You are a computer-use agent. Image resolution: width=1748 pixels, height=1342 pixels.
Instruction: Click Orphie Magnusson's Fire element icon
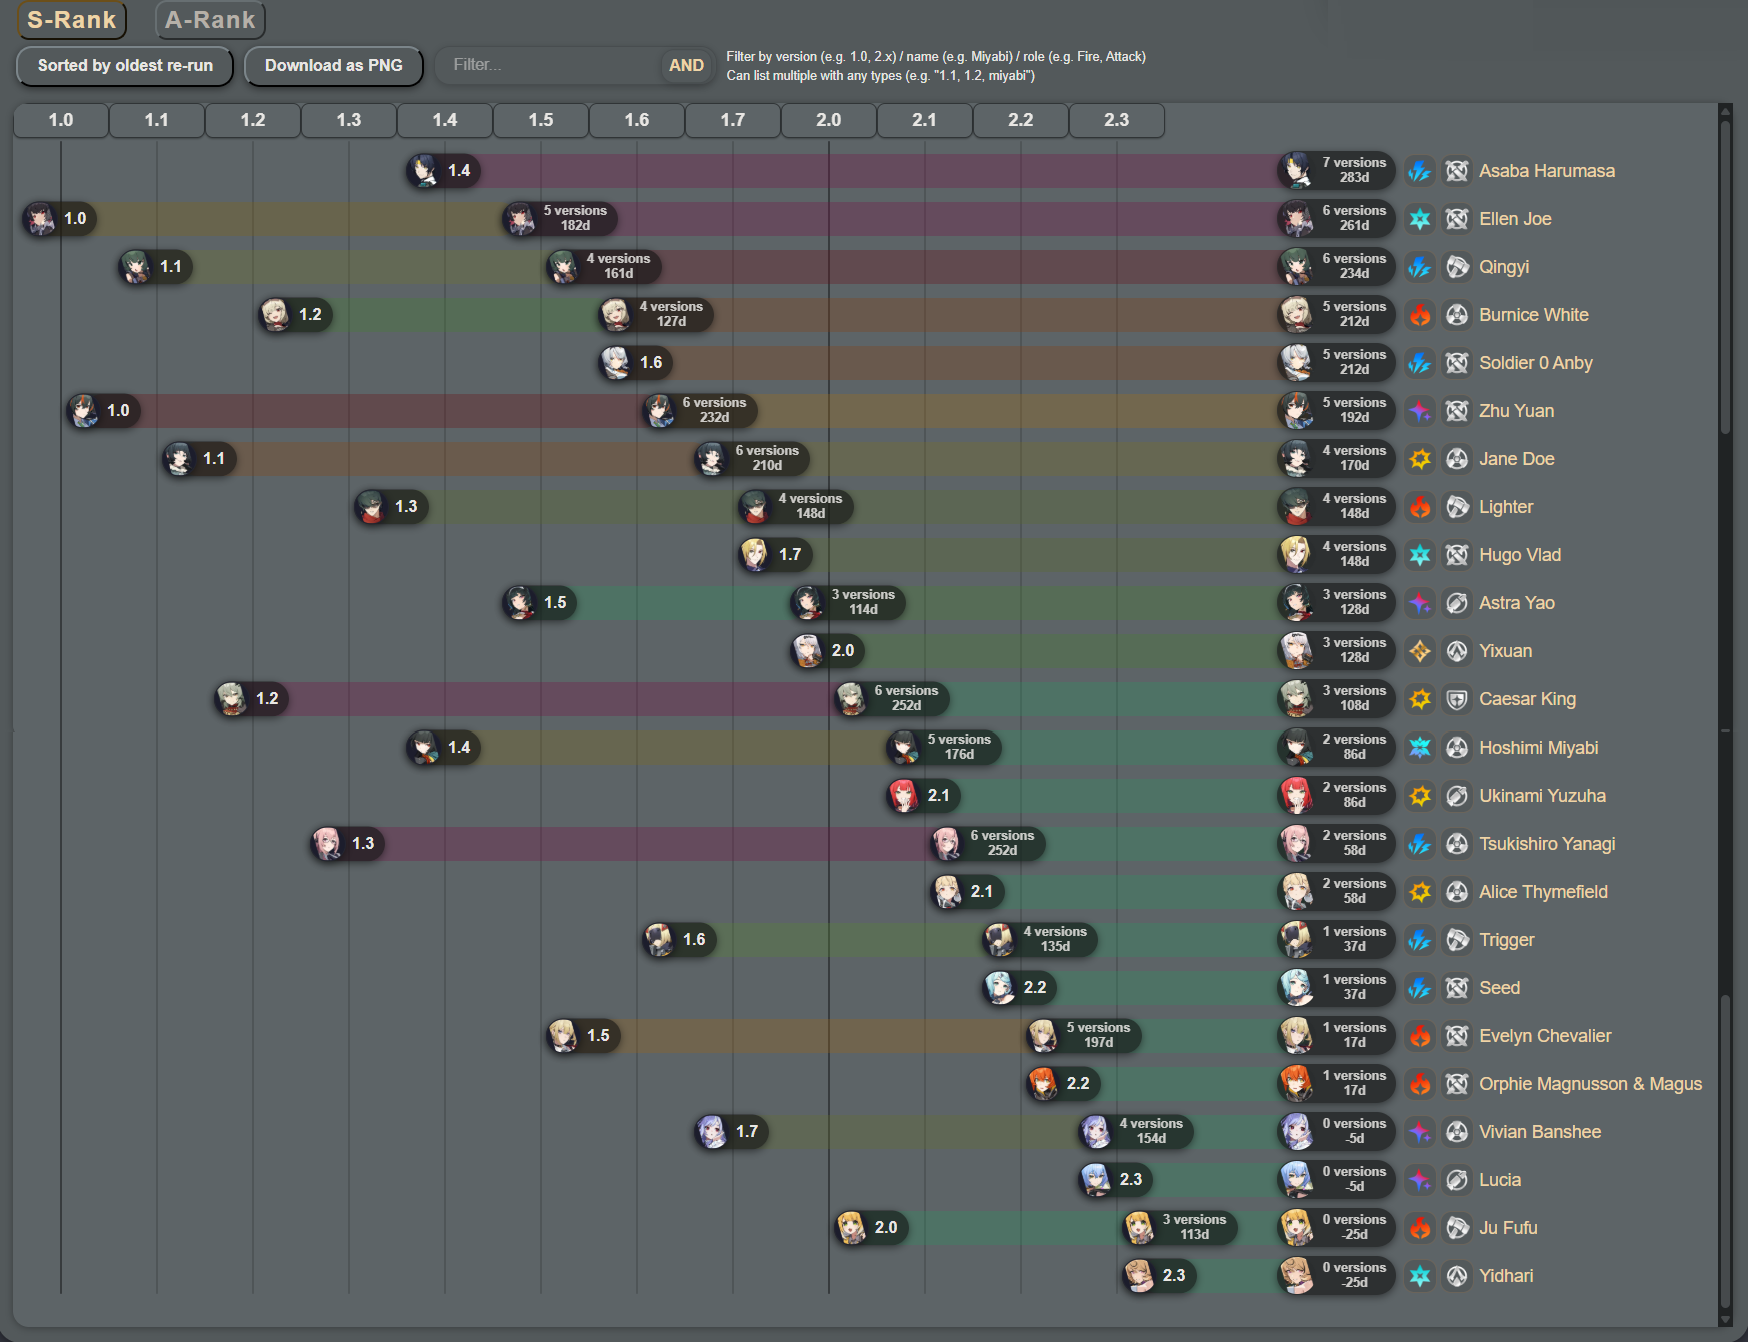coord(1420,1084)
